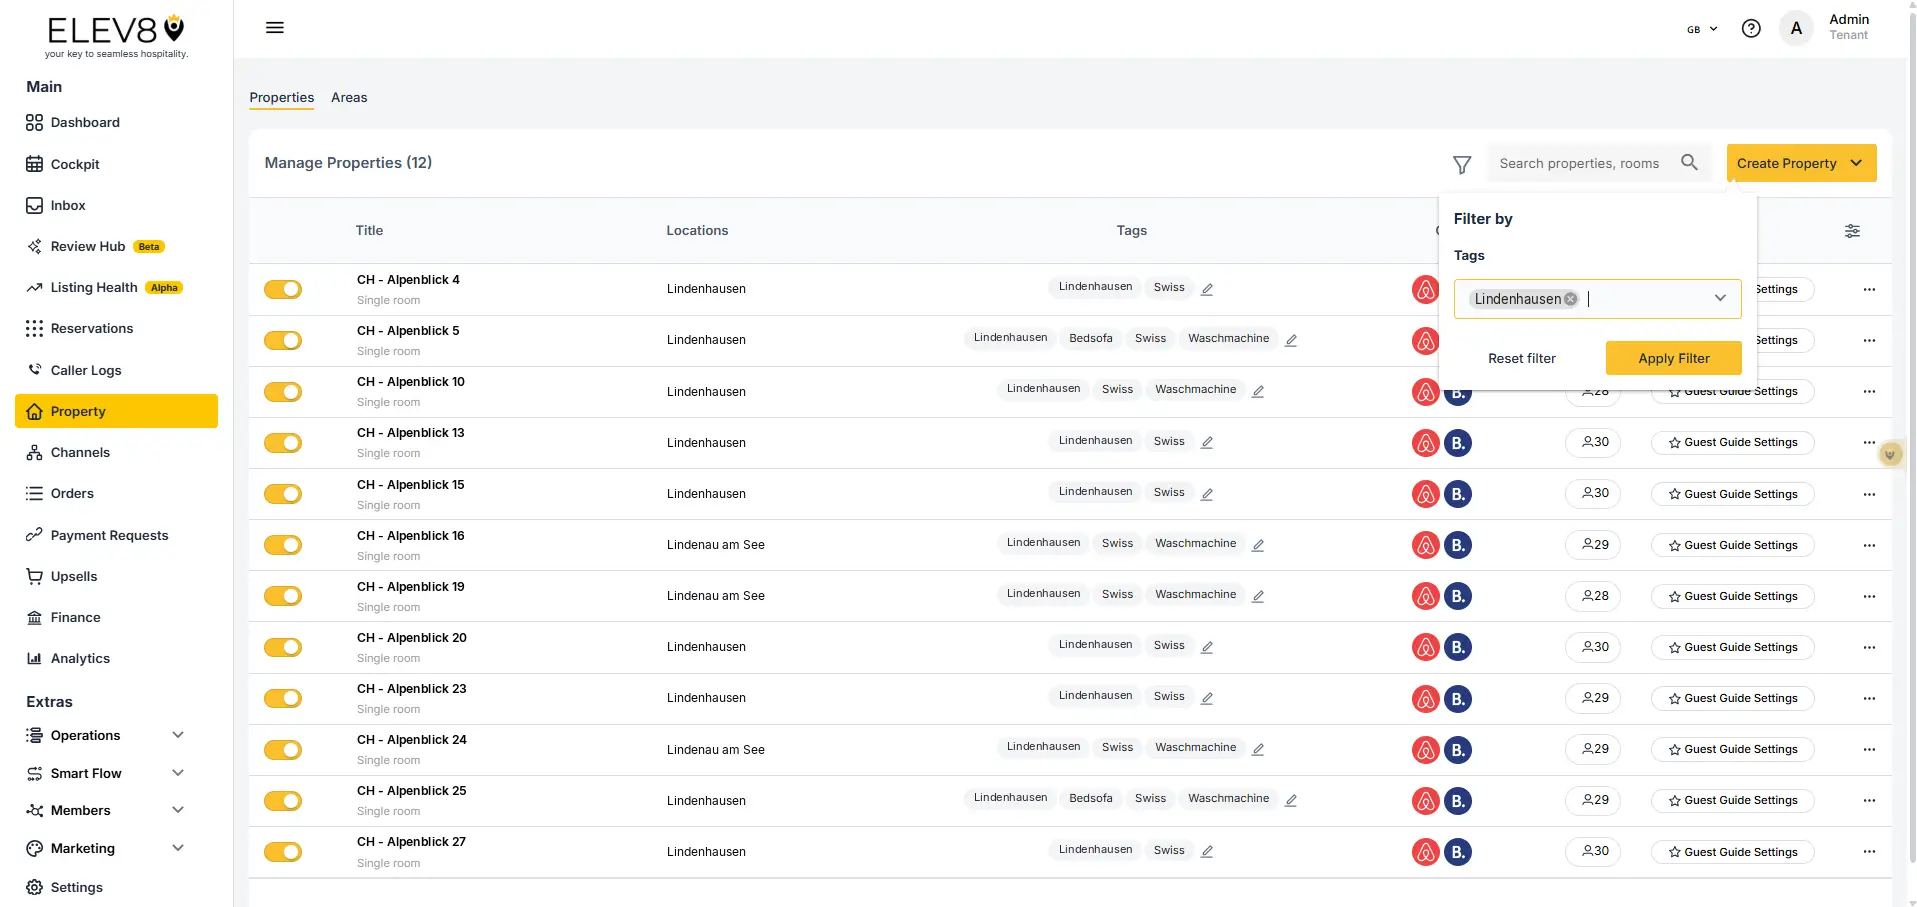
Task: Edit tags for CH - Alpenblick 25
Action: (x=1291, y=800)
